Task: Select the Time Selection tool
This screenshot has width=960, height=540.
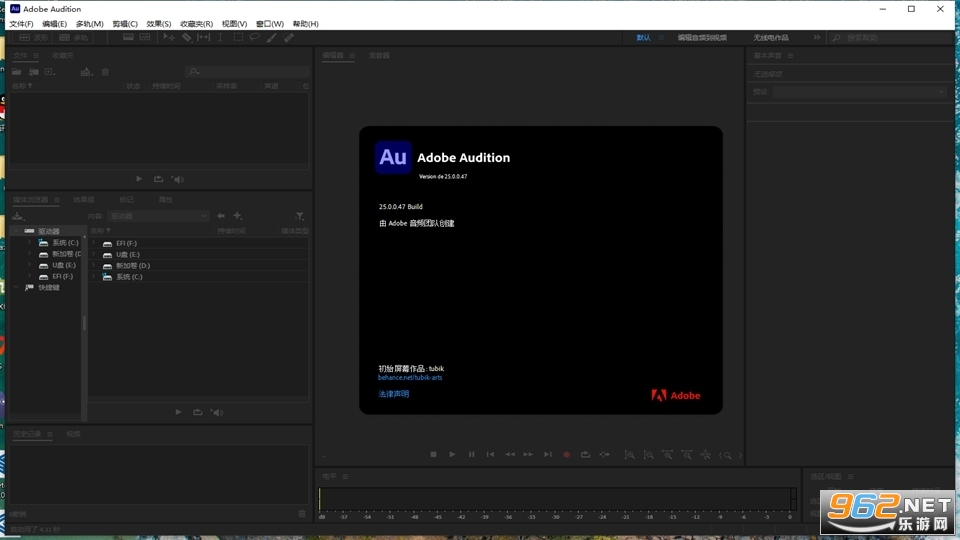Action: pos(220,37)
